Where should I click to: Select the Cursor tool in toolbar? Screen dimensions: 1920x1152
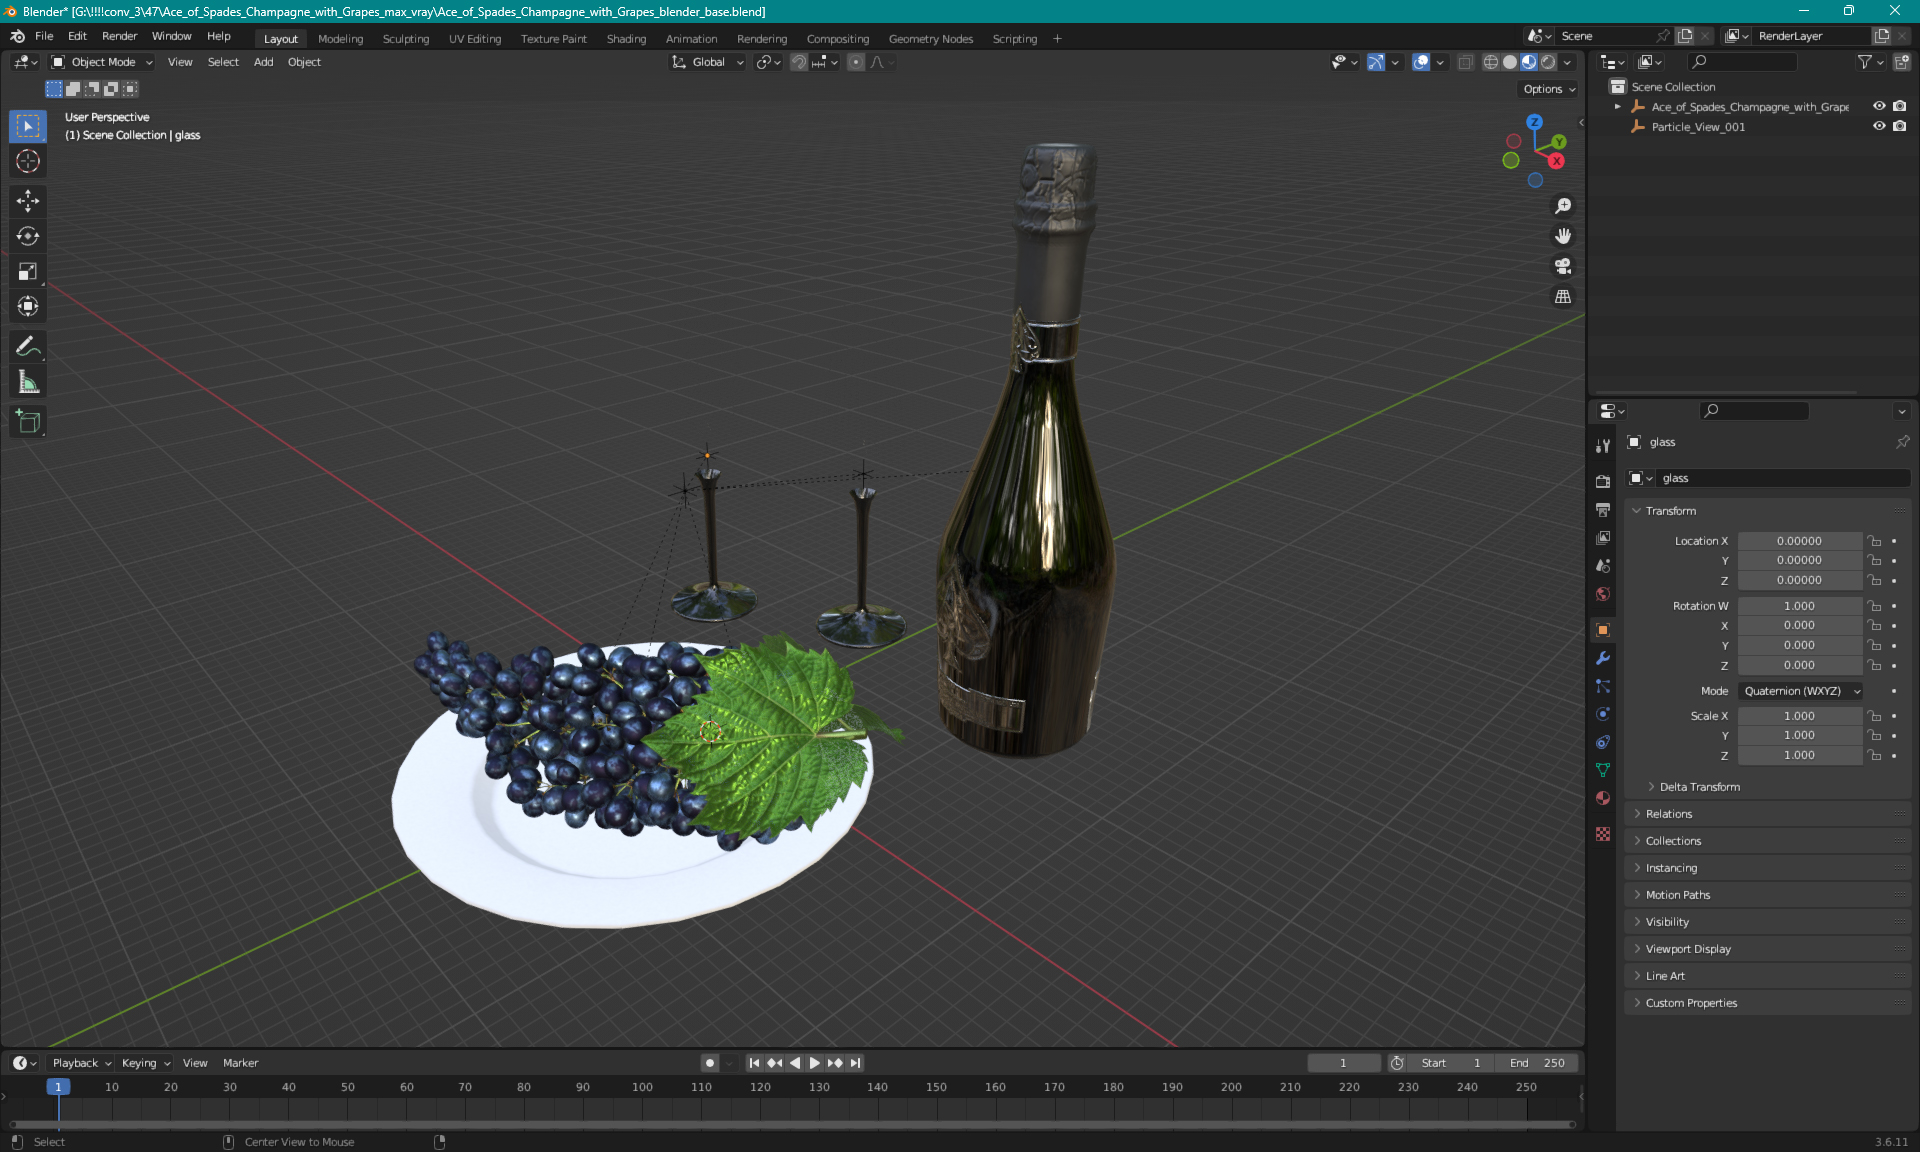pos(28,161)
